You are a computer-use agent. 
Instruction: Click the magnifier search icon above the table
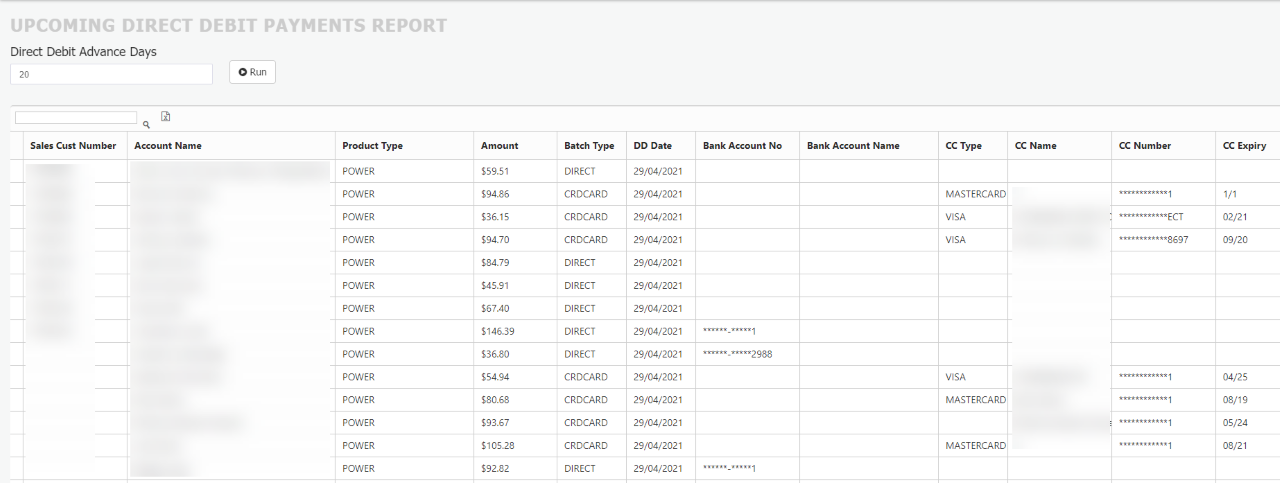pos(146,125)
